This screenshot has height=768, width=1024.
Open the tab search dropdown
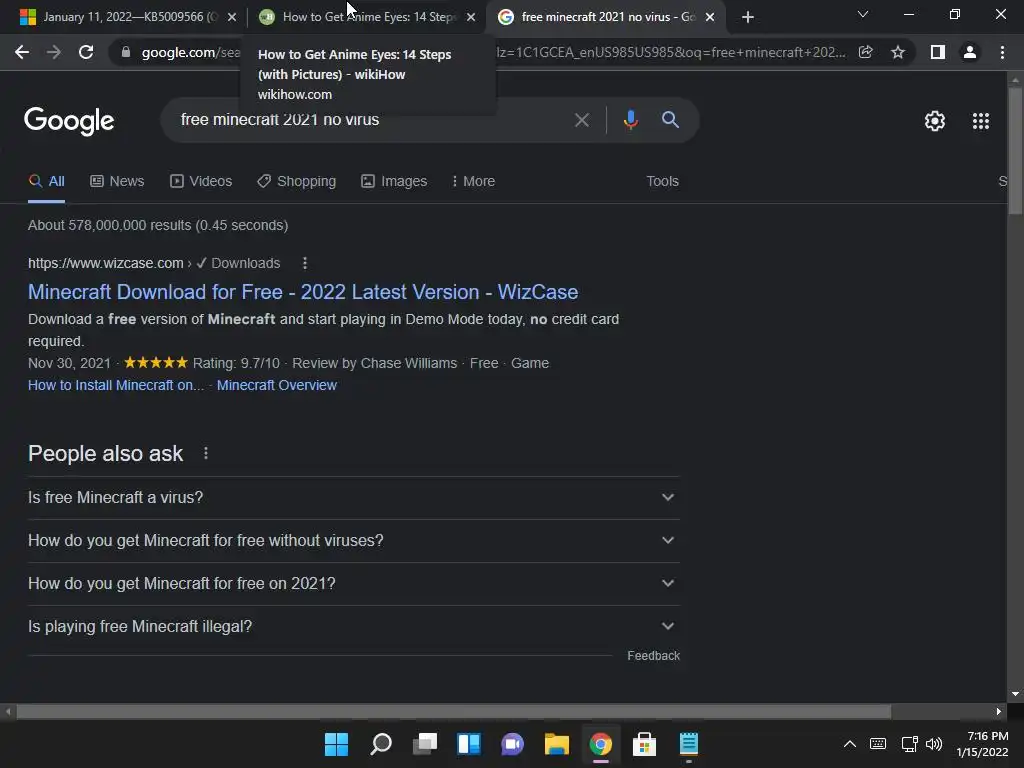863,14
